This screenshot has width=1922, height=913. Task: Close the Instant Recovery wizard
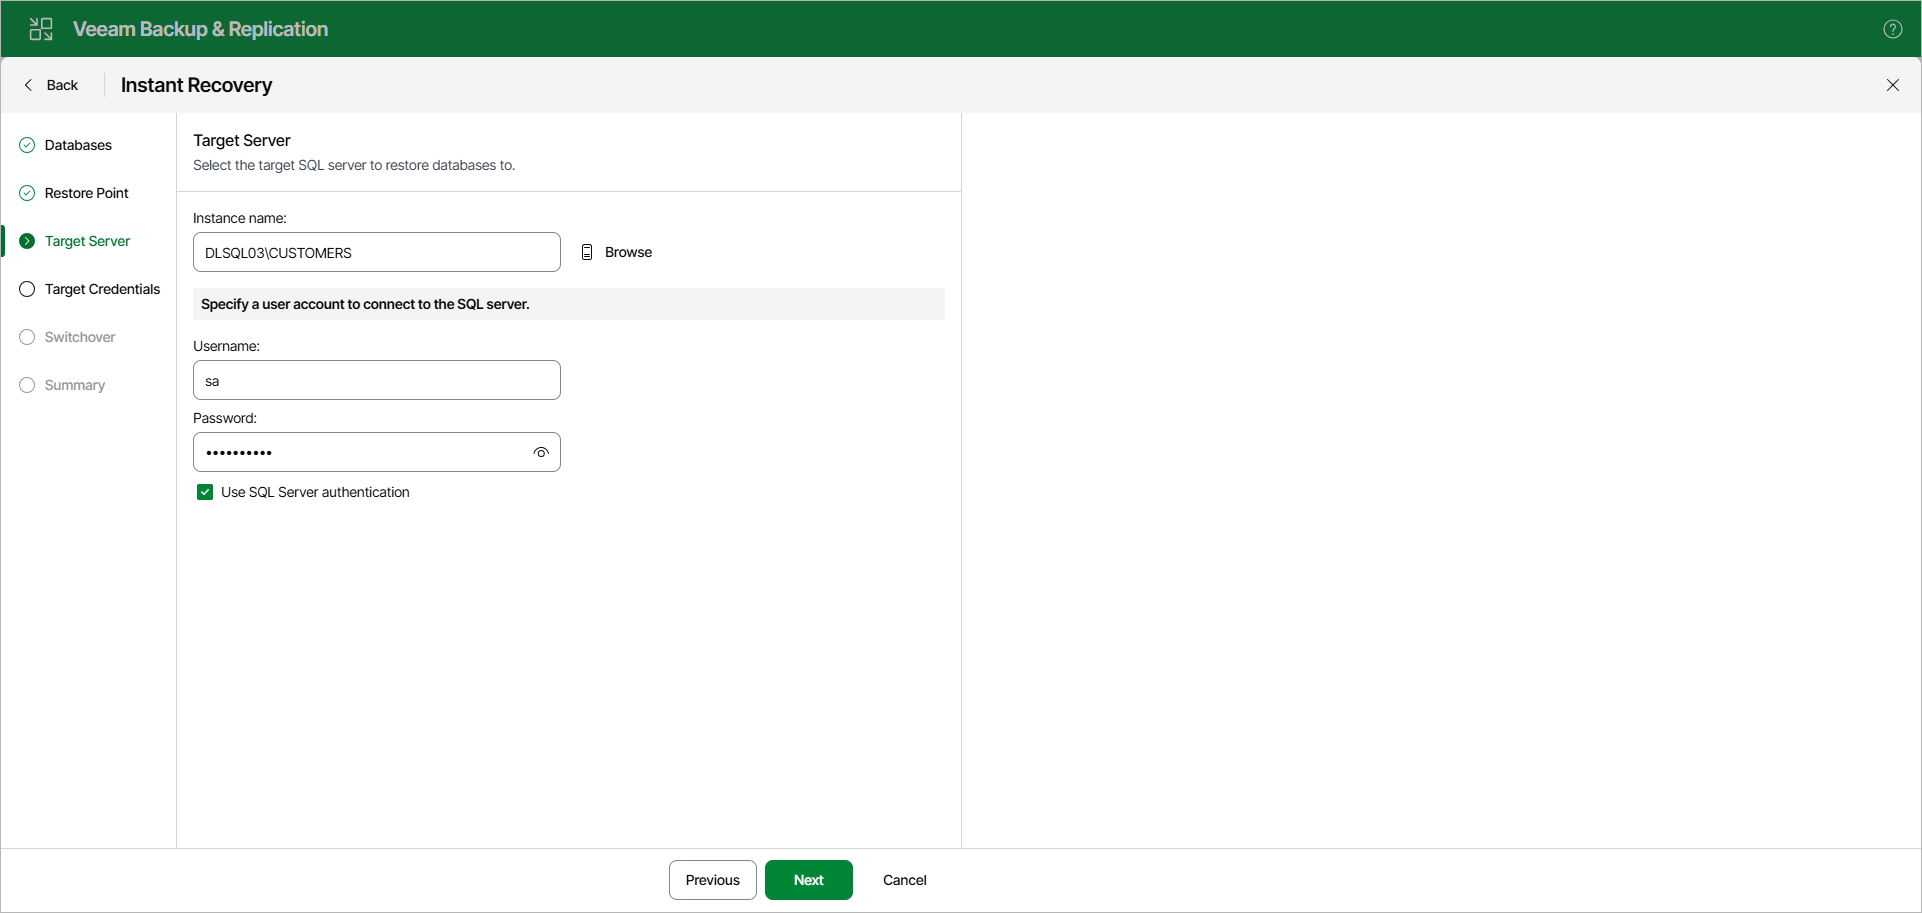[1892, 85]
